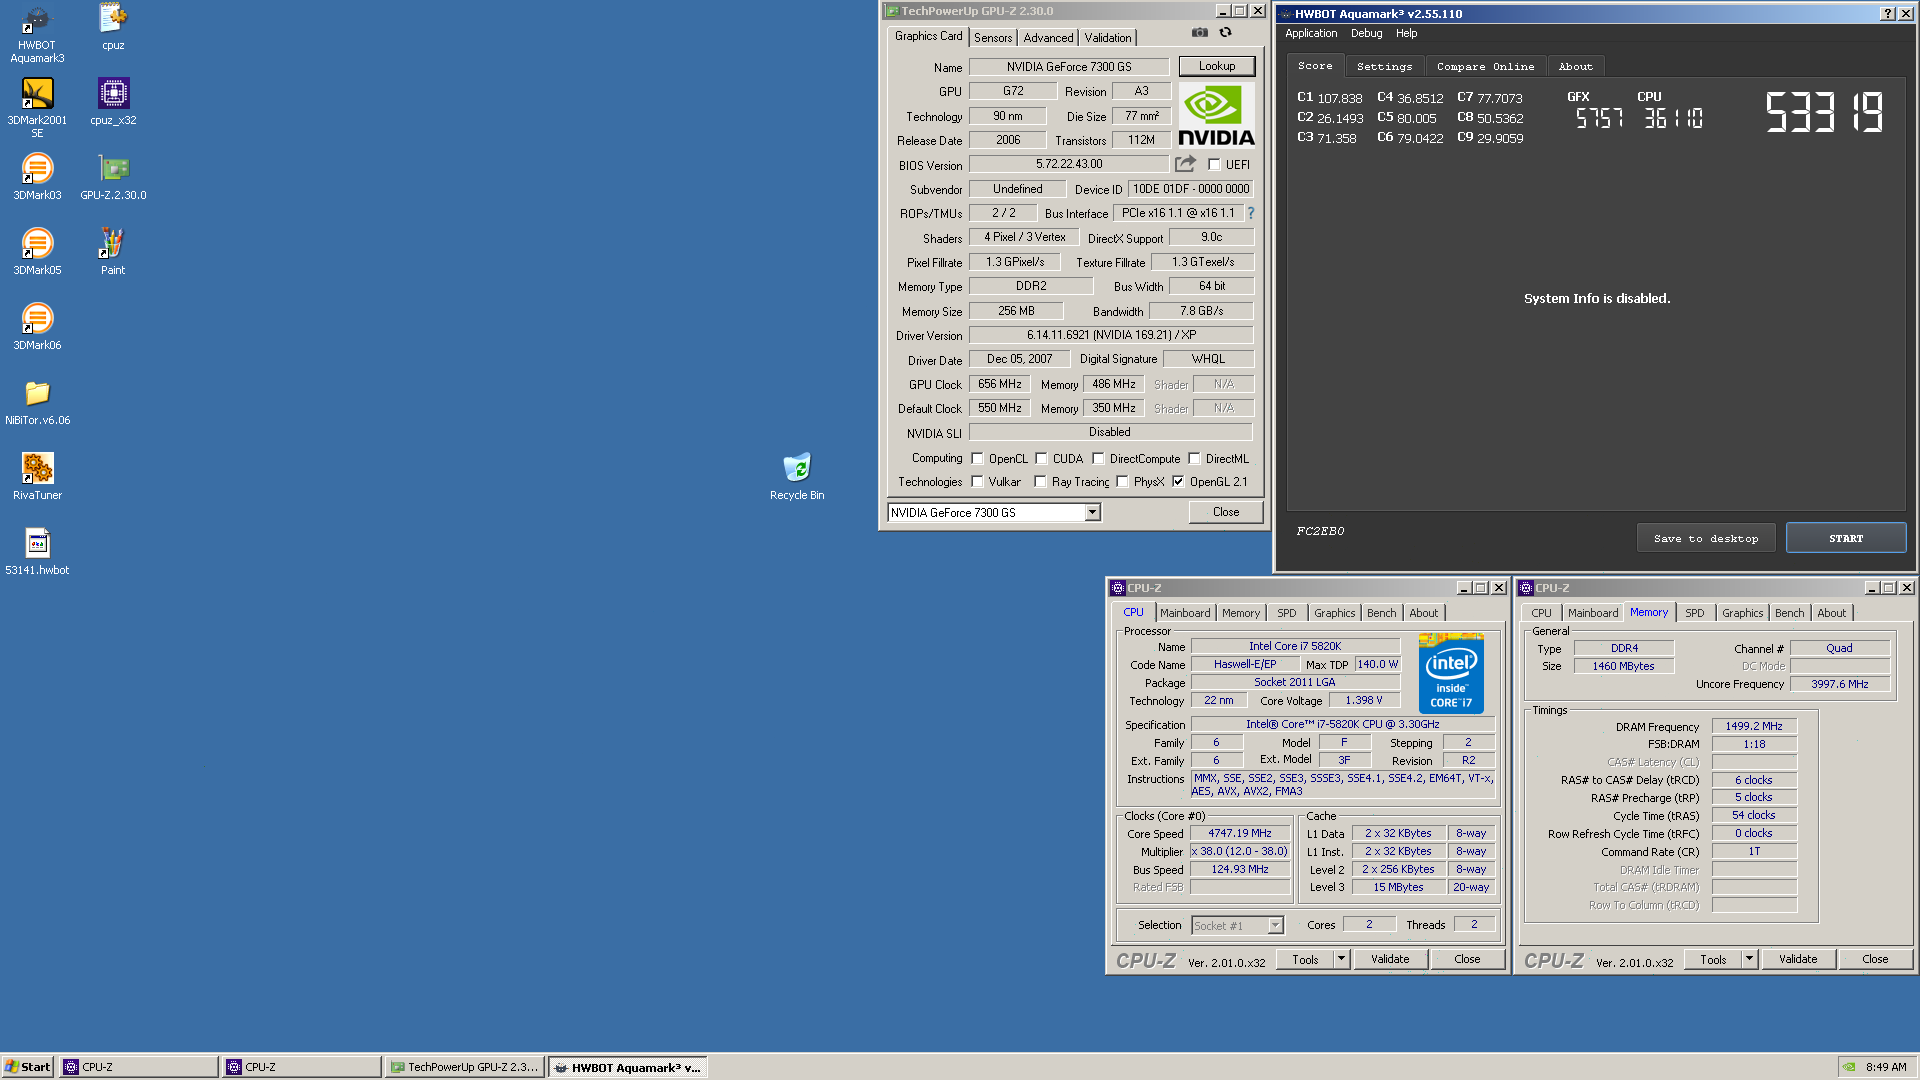This screenshot has width=1920, height=1080.
Task: Launch 3DMark05 desktop shortcut
Action: pyautogui.click(x=37, y=252)
